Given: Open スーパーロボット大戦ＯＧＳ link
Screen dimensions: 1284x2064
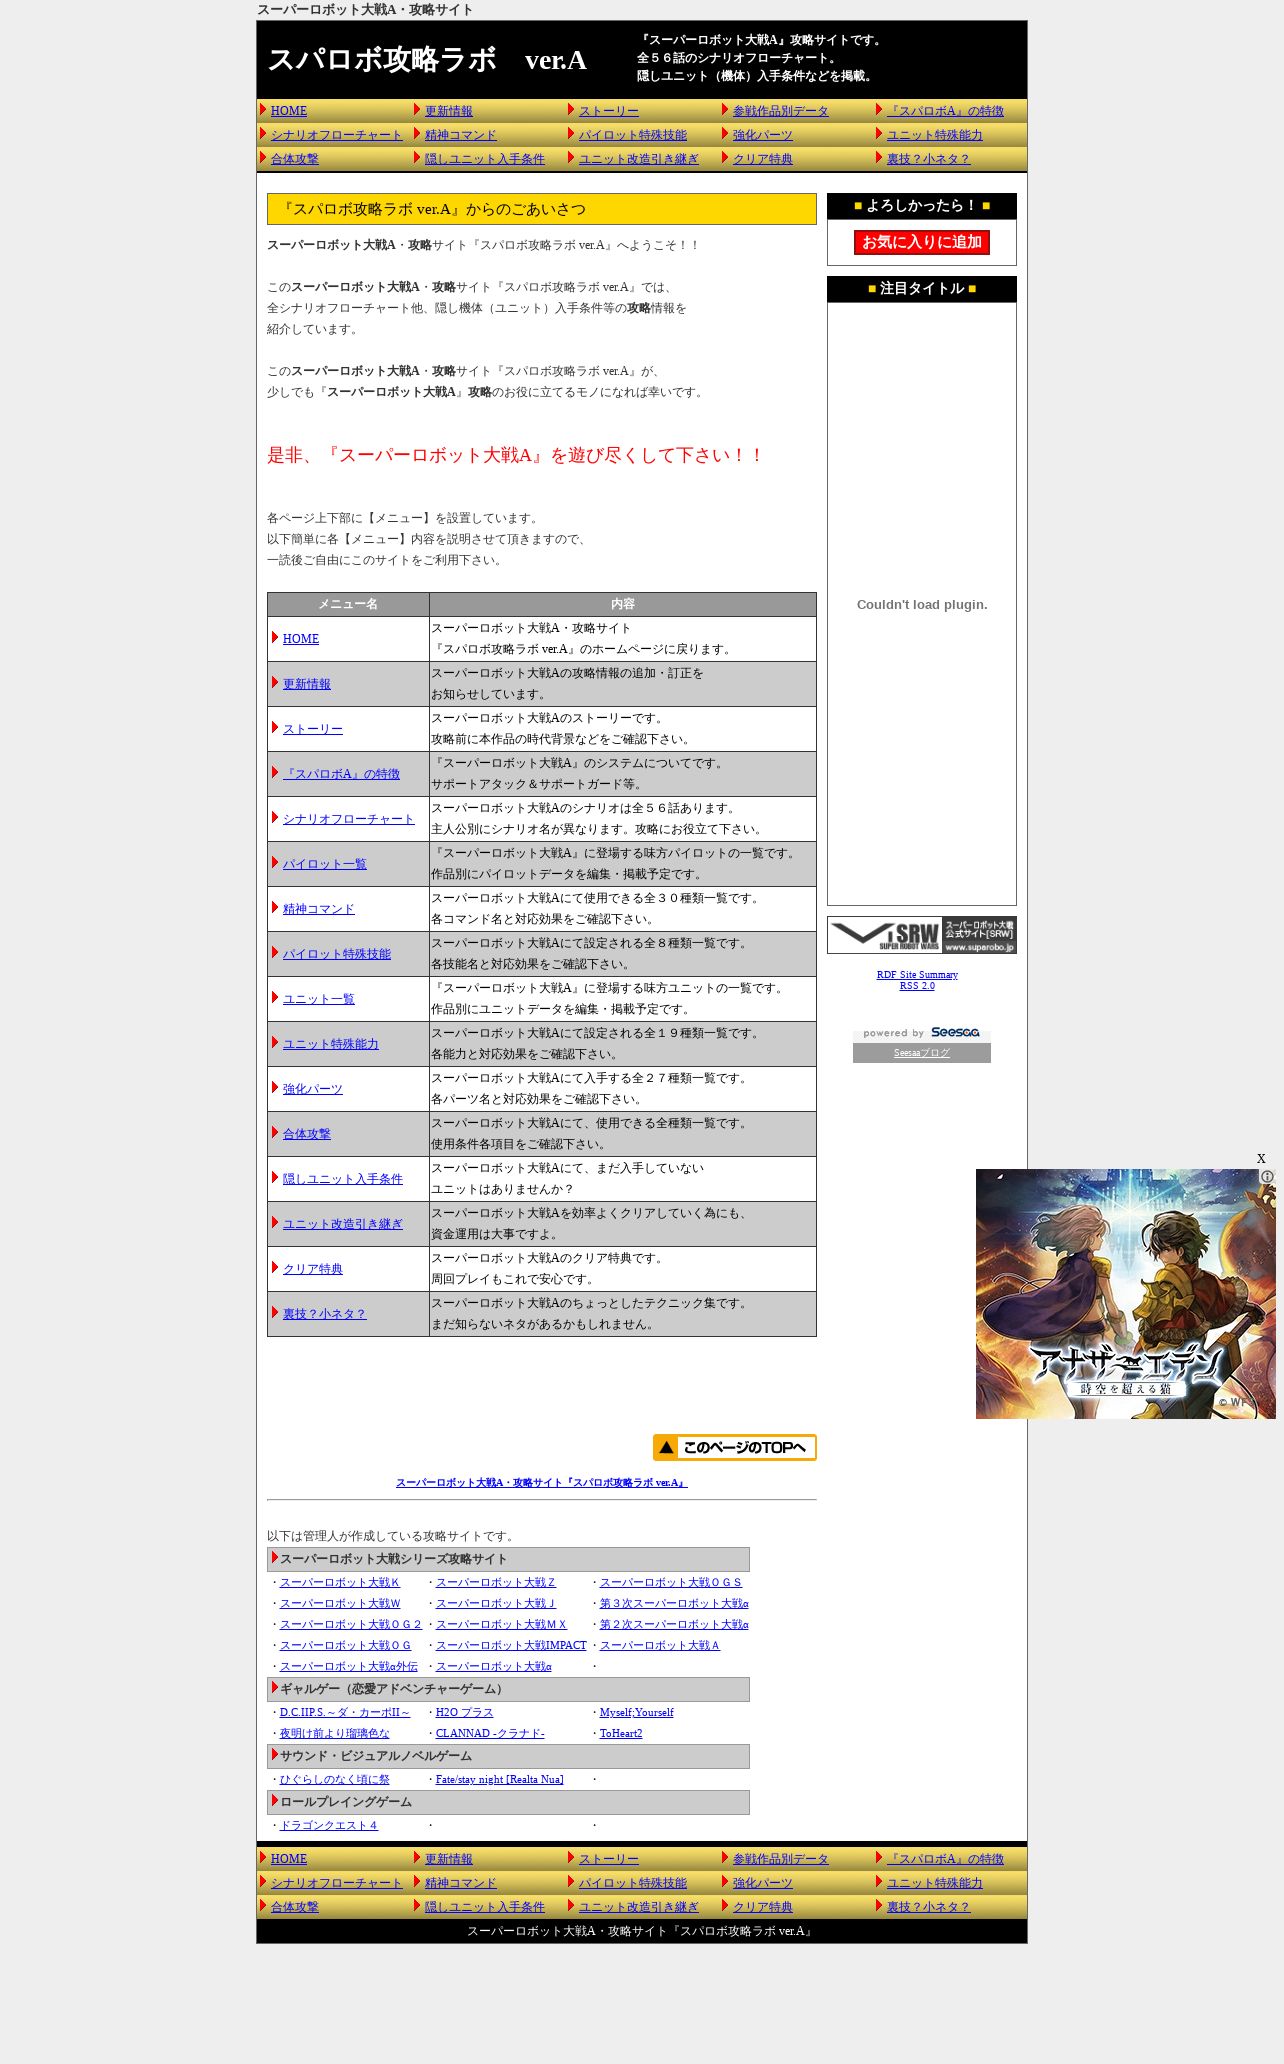Looking at the screenshot, I should pos(671,1582).
